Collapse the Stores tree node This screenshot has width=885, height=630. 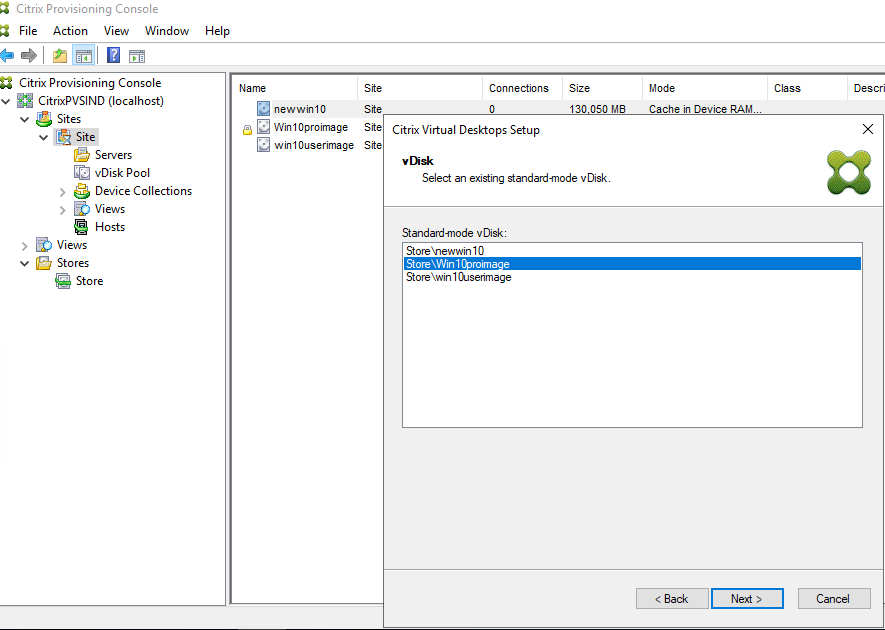[x=25, y=264]
